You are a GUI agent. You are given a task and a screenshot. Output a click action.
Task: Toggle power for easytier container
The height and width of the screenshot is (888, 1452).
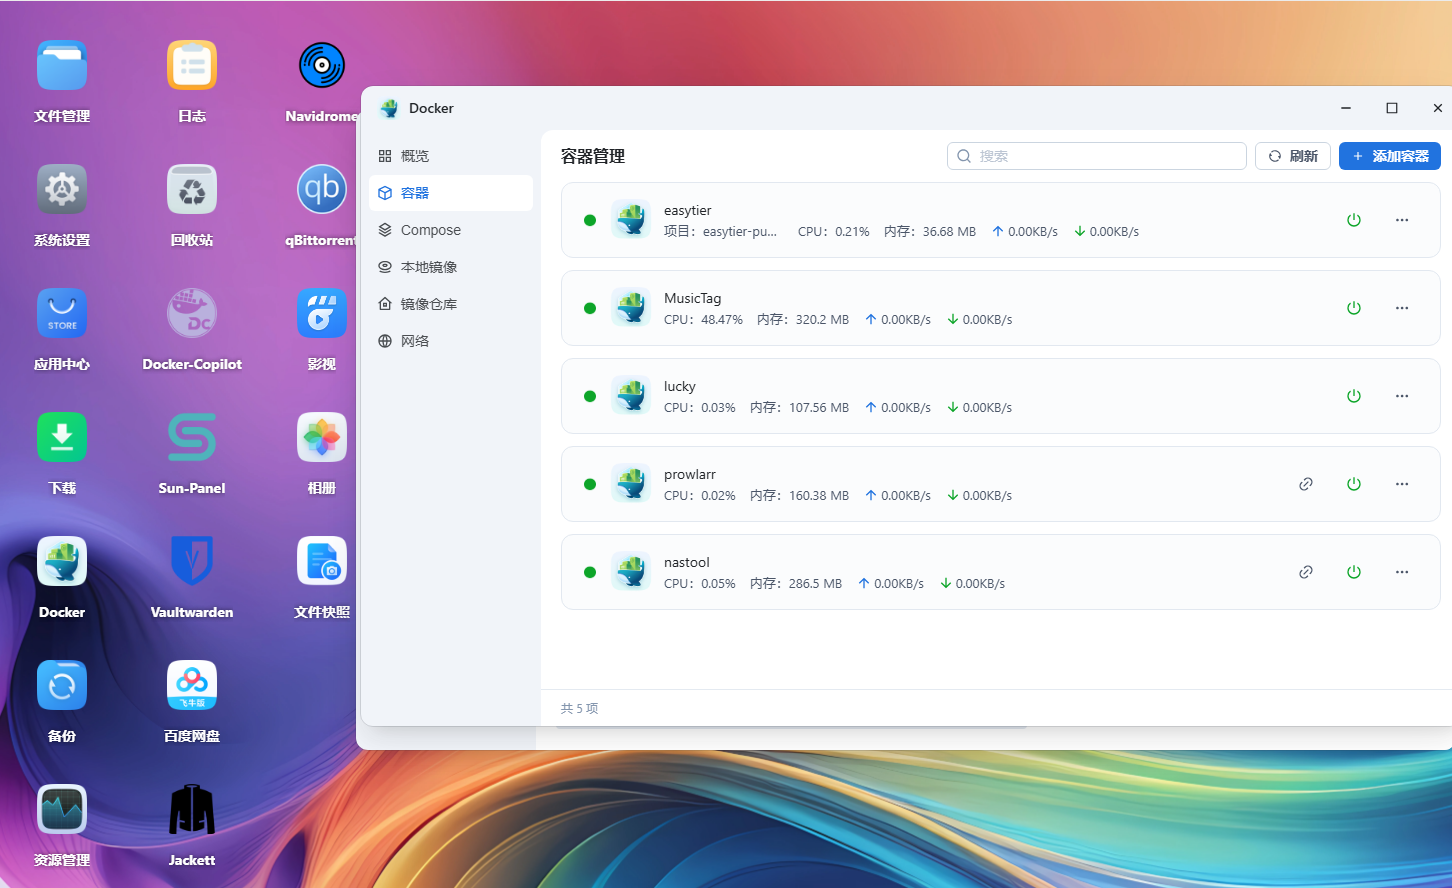point(1354,220)
